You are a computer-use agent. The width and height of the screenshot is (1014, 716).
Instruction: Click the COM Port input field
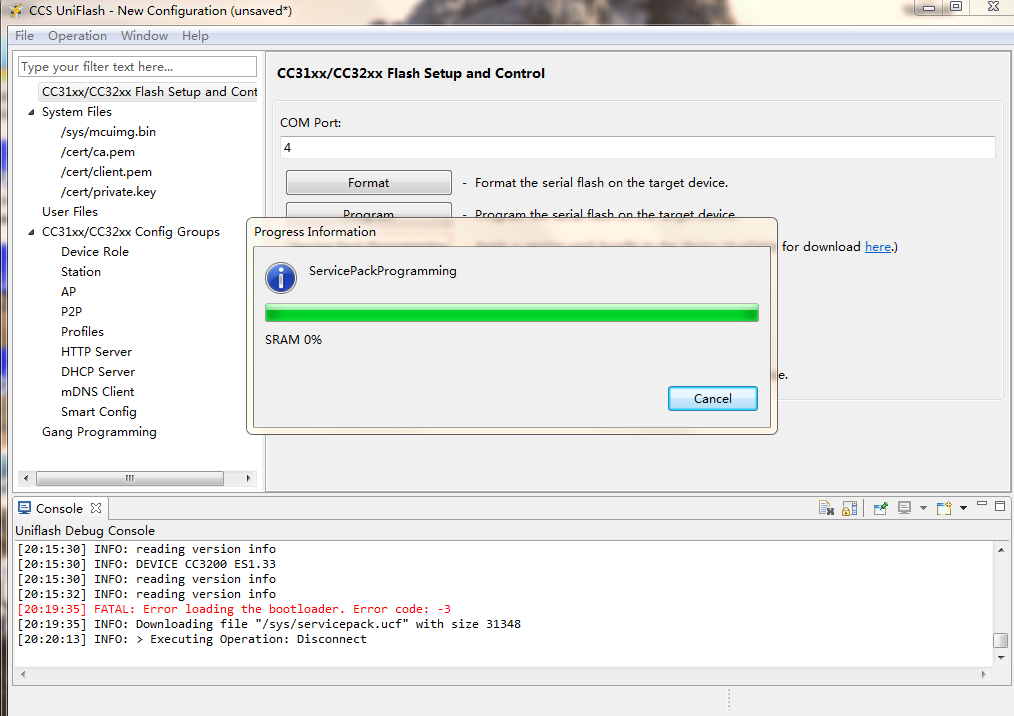click(x=637, y=147)
